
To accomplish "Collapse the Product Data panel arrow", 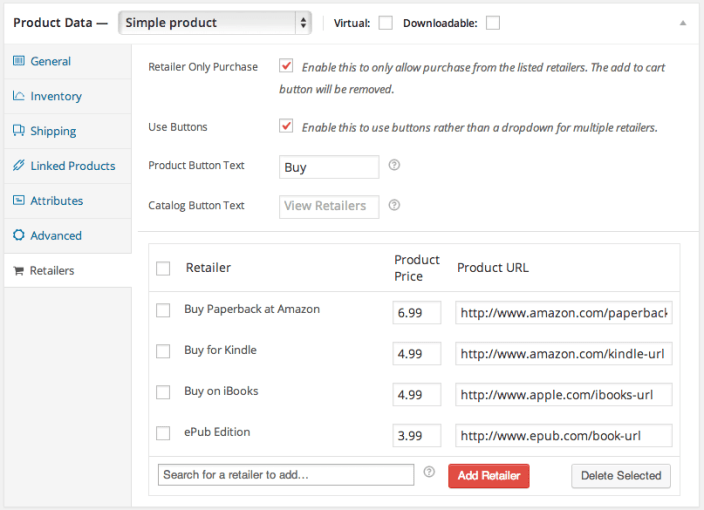I will (x=682, y=22).
